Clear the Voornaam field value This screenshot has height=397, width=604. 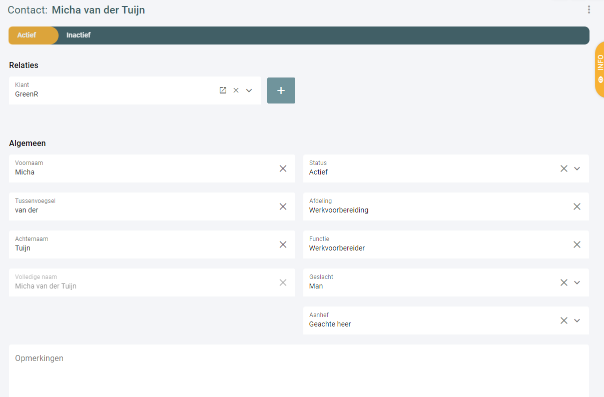[283, 168]
